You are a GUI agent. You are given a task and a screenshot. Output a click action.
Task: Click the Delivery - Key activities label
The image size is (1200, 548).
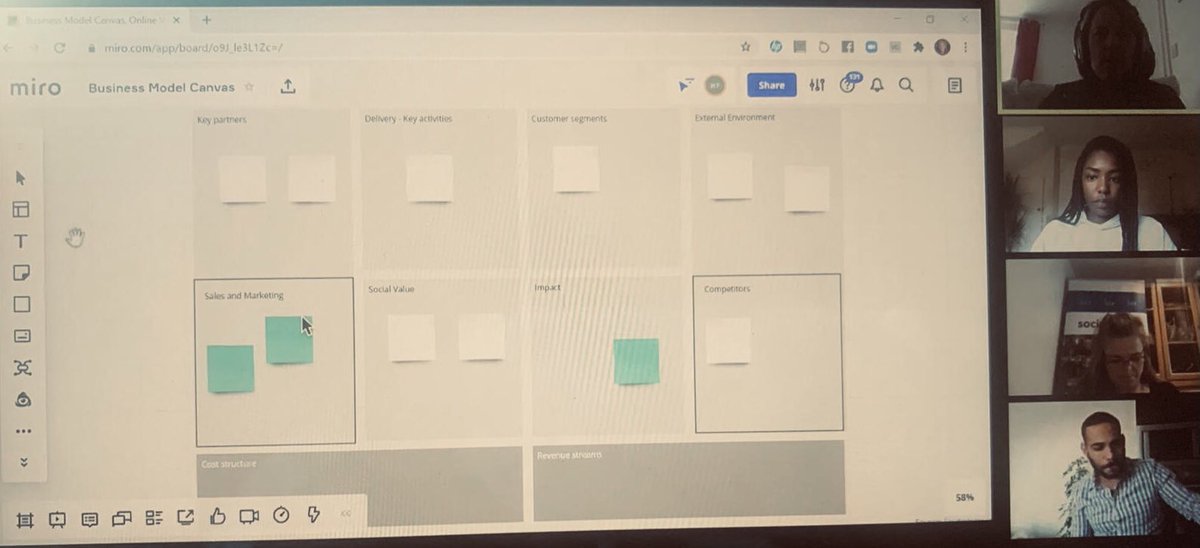408,118
